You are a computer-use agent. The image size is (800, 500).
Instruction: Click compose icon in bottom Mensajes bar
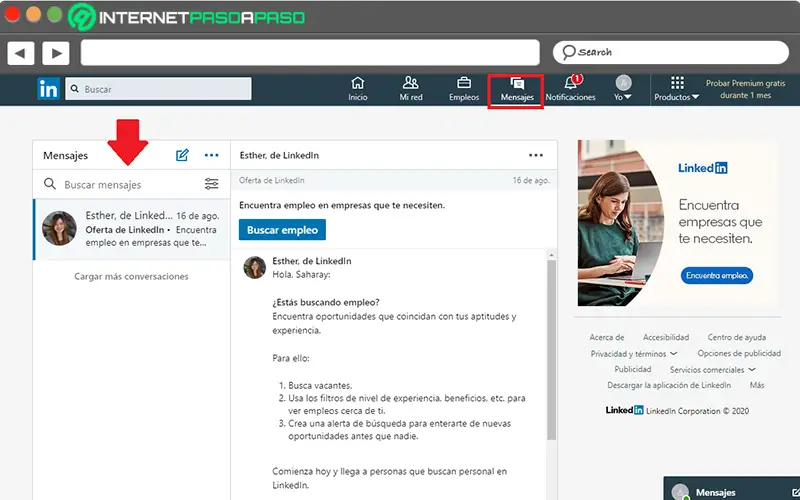pos(794,492)
